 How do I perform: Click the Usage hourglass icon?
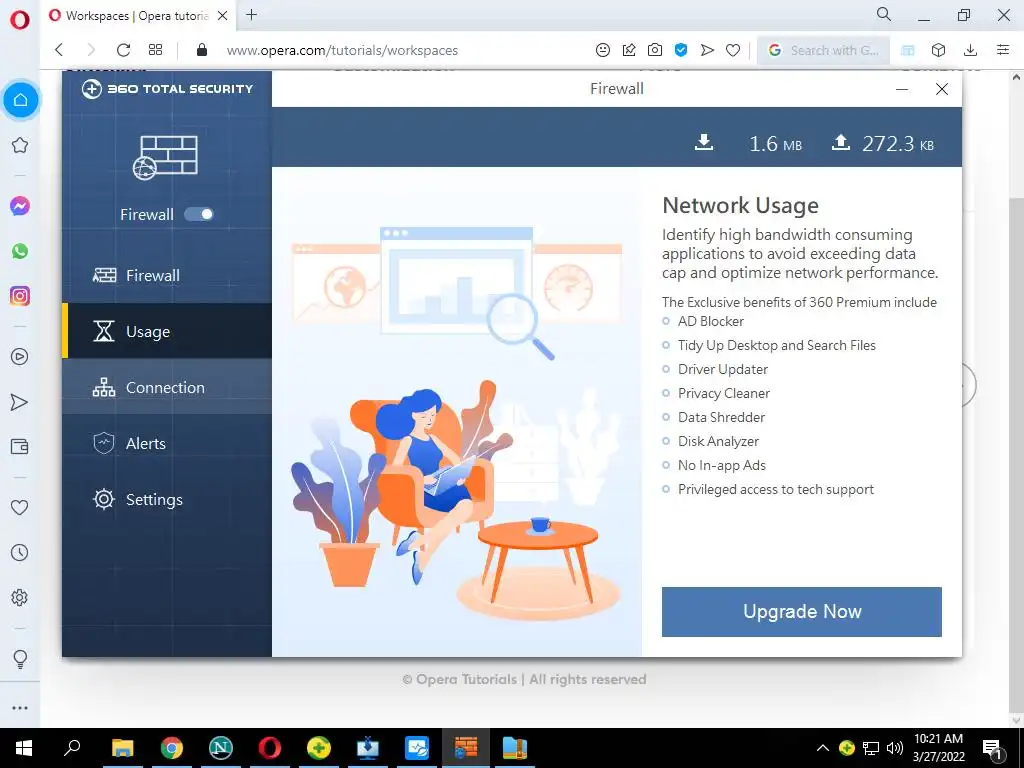103,332
